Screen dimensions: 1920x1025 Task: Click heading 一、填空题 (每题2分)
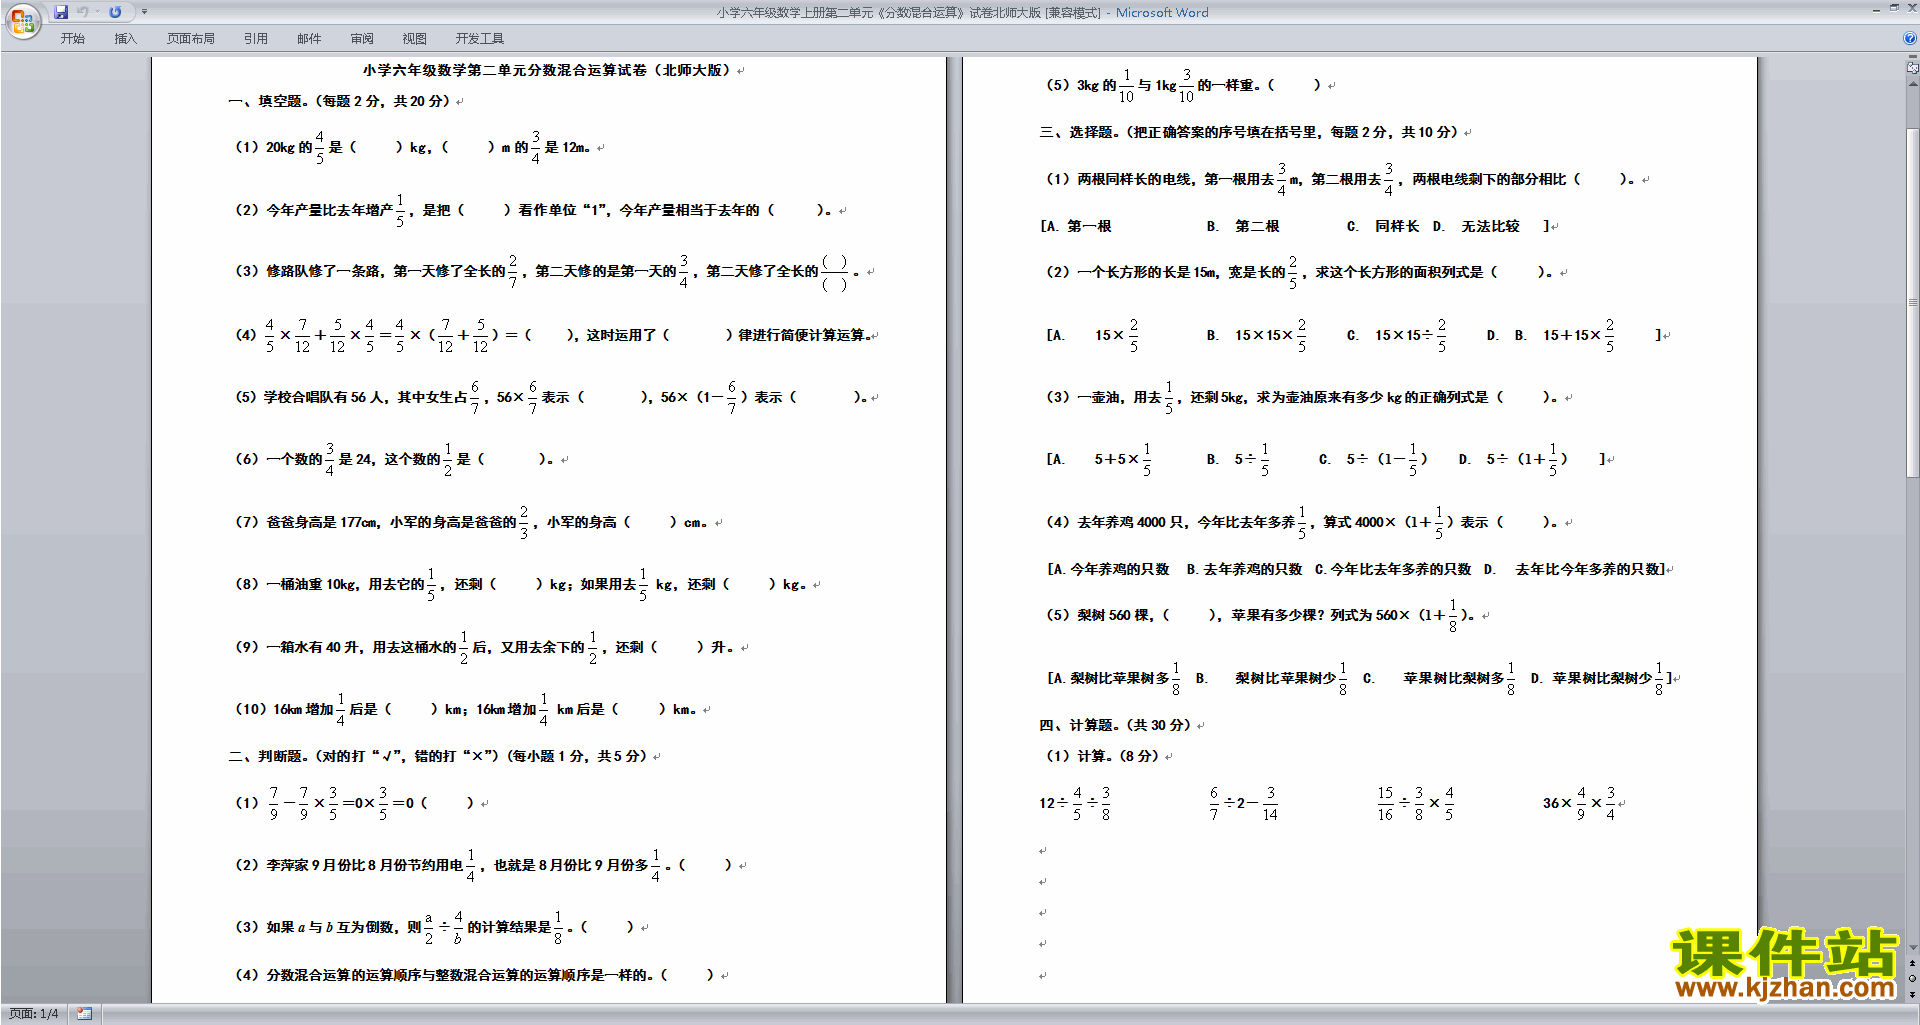point(340,101)
